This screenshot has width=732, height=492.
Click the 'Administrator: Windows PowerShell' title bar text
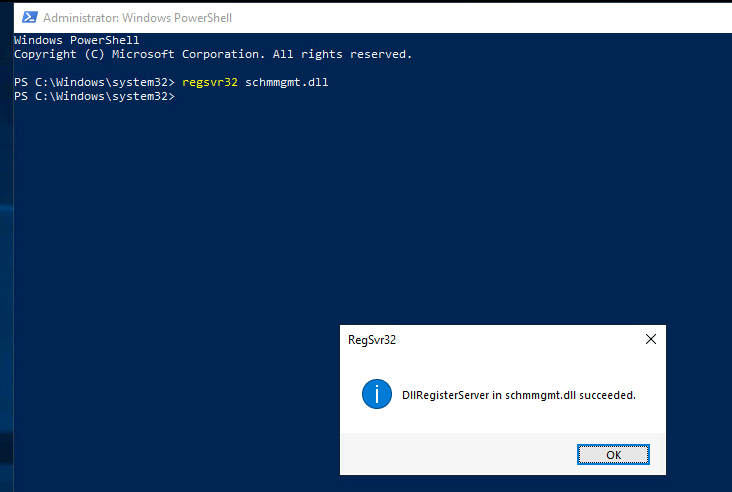[137, 18]
